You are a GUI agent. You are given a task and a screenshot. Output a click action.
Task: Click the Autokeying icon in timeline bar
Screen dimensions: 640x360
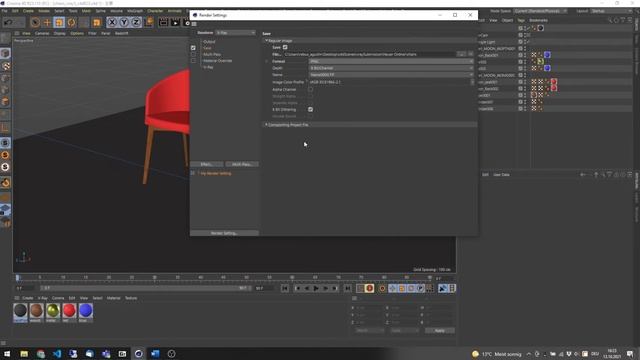click(382, 288)
